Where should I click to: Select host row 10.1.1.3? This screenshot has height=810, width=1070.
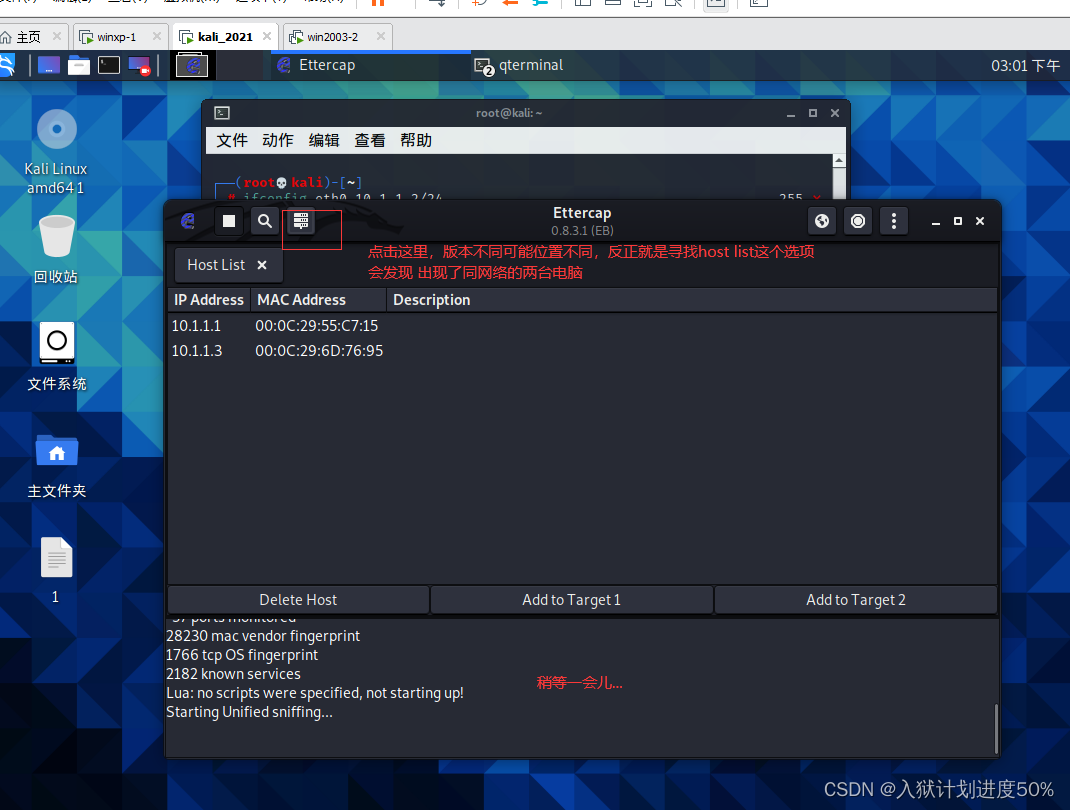click(x=582, y=351)
